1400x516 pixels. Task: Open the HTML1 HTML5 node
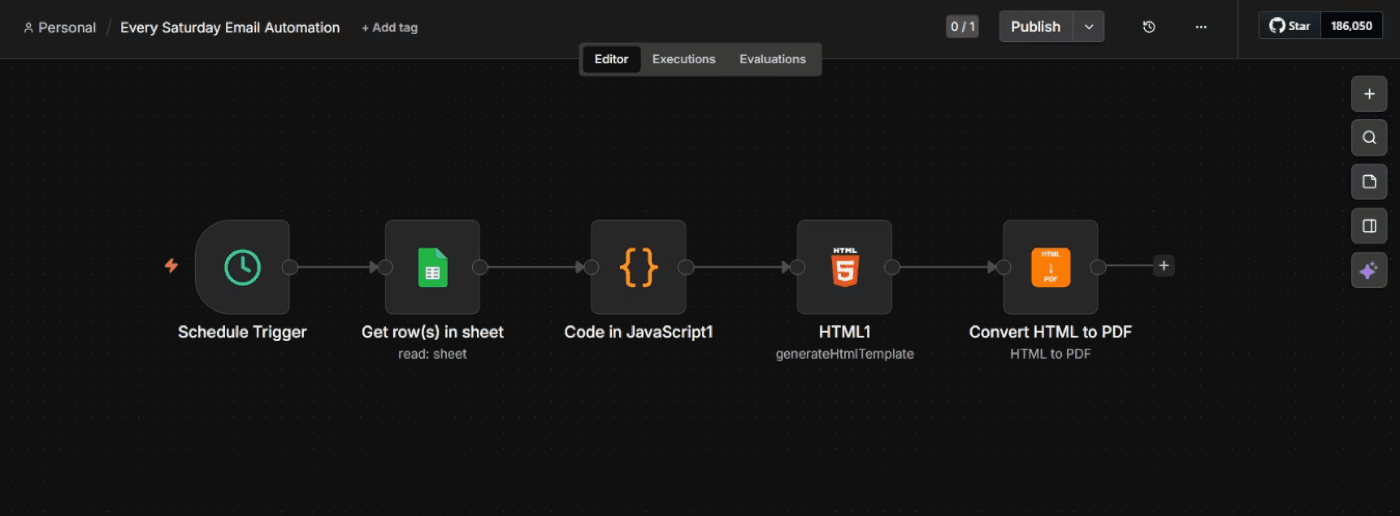(844, 267)
